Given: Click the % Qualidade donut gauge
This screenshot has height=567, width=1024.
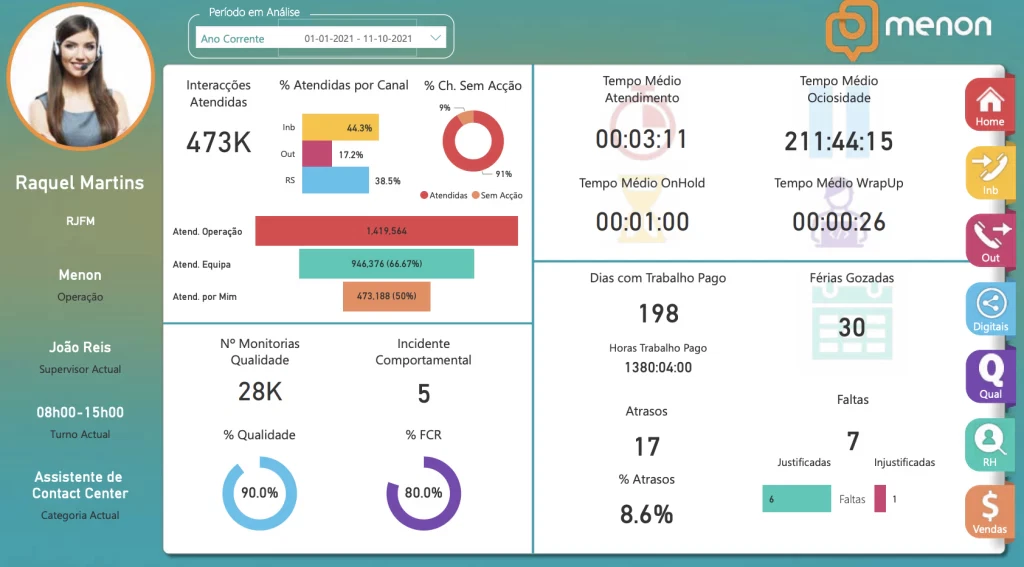Looking at the screenshot, I should point(259,493).
